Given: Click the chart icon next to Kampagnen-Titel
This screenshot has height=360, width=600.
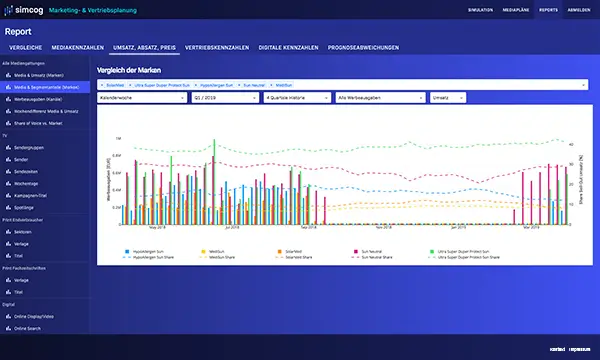Looking at the screenshot, I should click(8, 195).
